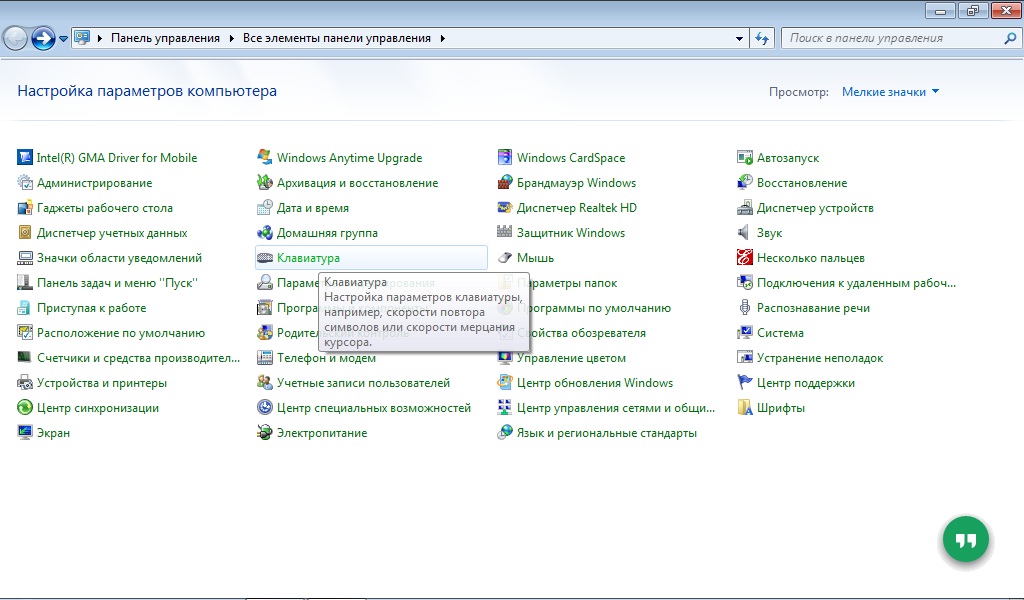Image resolution: width=1024 pixels, height=600 pixels.
Task: Open Счетчики и средства производительности link
Action: click(138, 358)
